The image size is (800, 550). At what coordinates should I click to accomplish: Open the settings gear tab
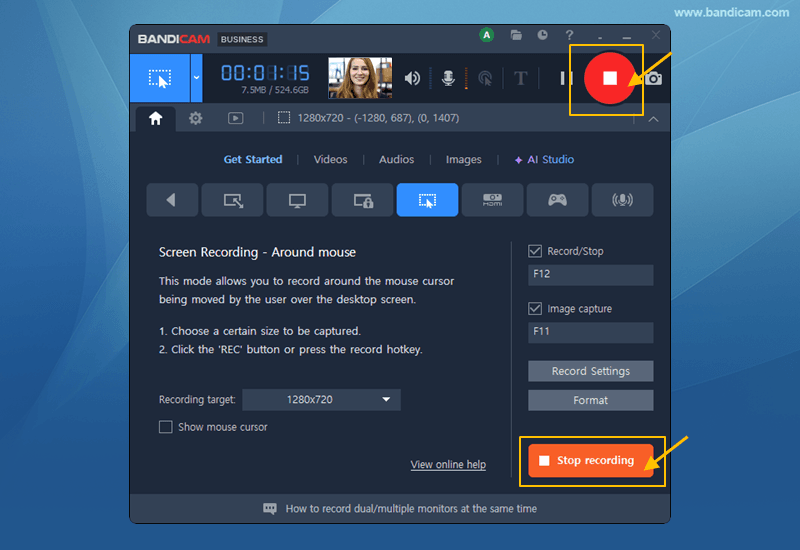pyautogui.click(x=195, y=118)
